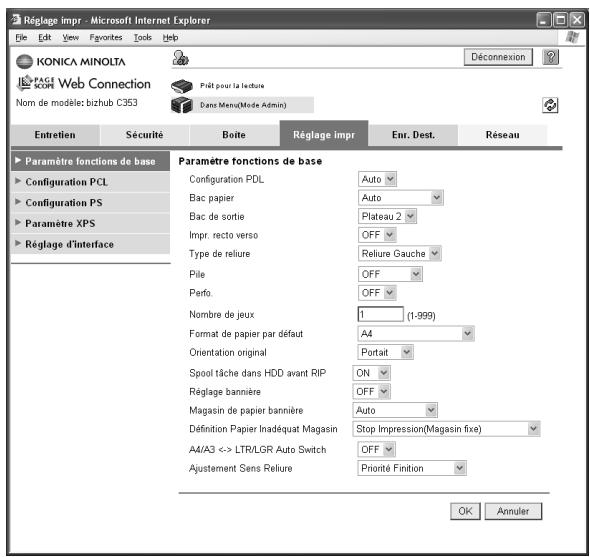This screenshot has height=557, width=590.
Task: Switch to the Entretien tab
Action: [x=55, y=135]
